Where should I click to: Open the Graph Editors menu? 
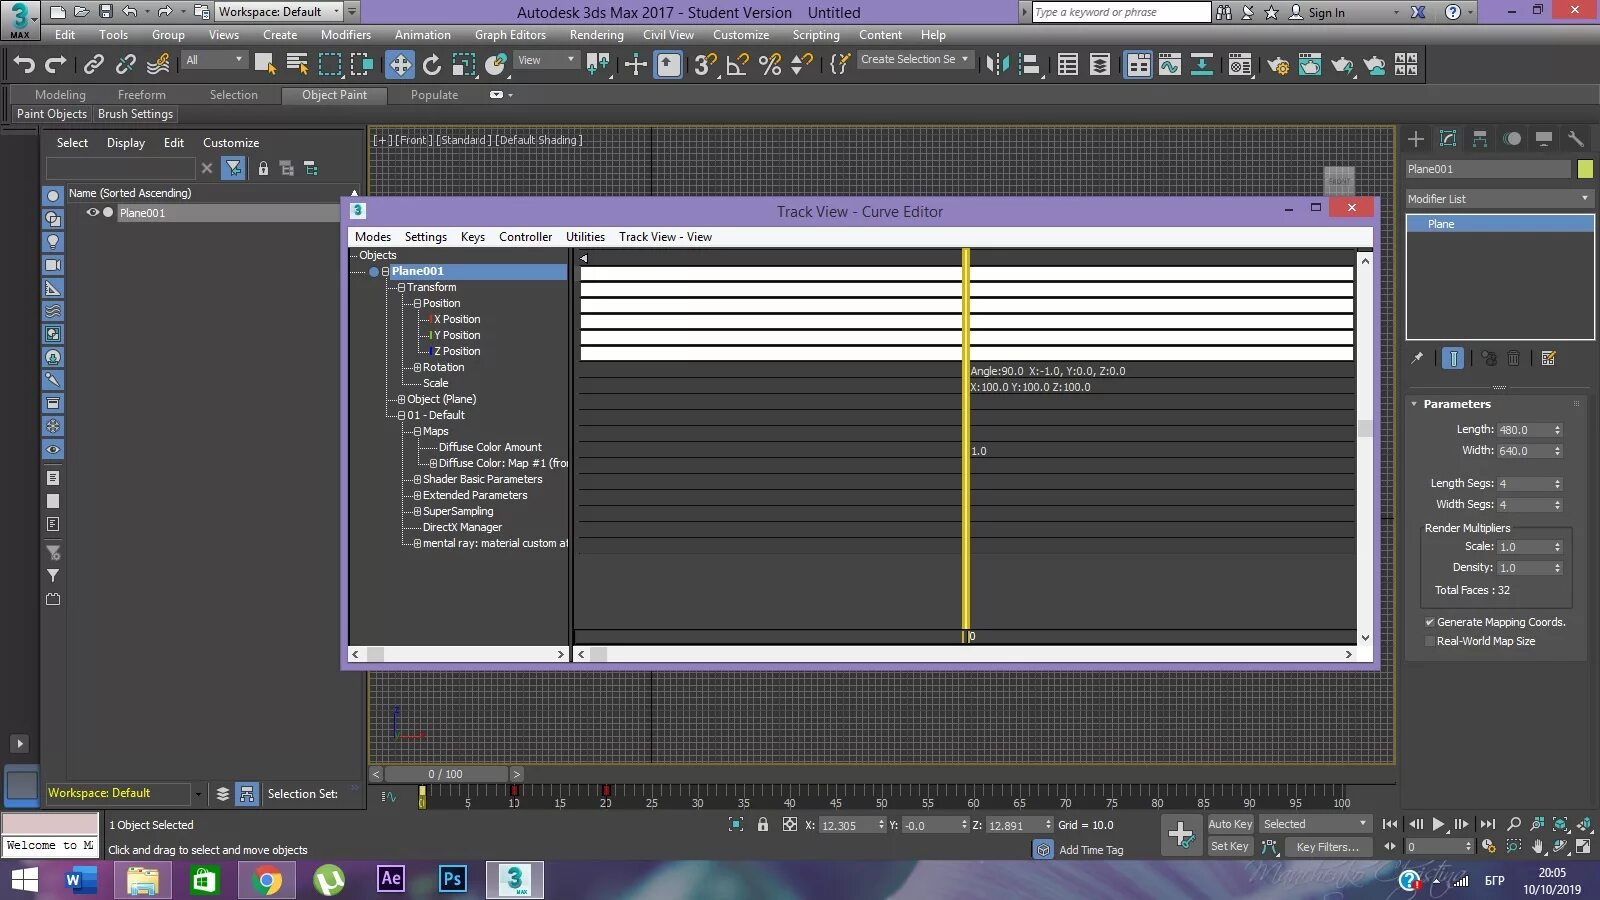point(510,35)
